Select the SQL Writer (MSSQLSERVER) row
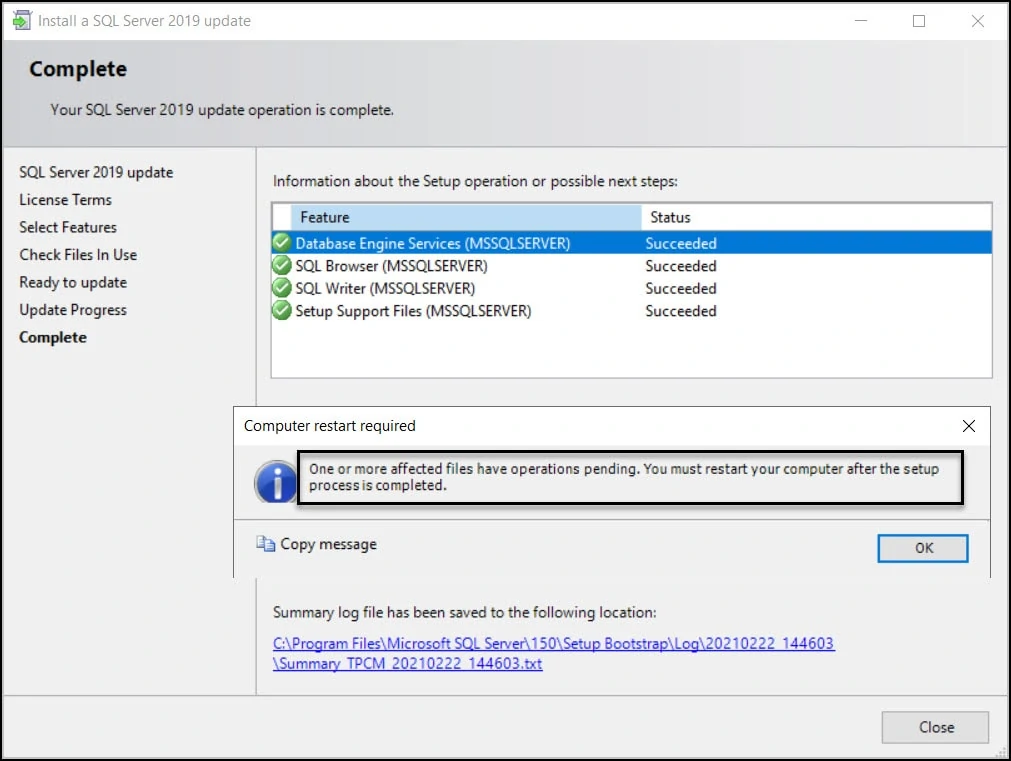The width and height of the screenshot is (1011, 761). [x=631, y=288]
